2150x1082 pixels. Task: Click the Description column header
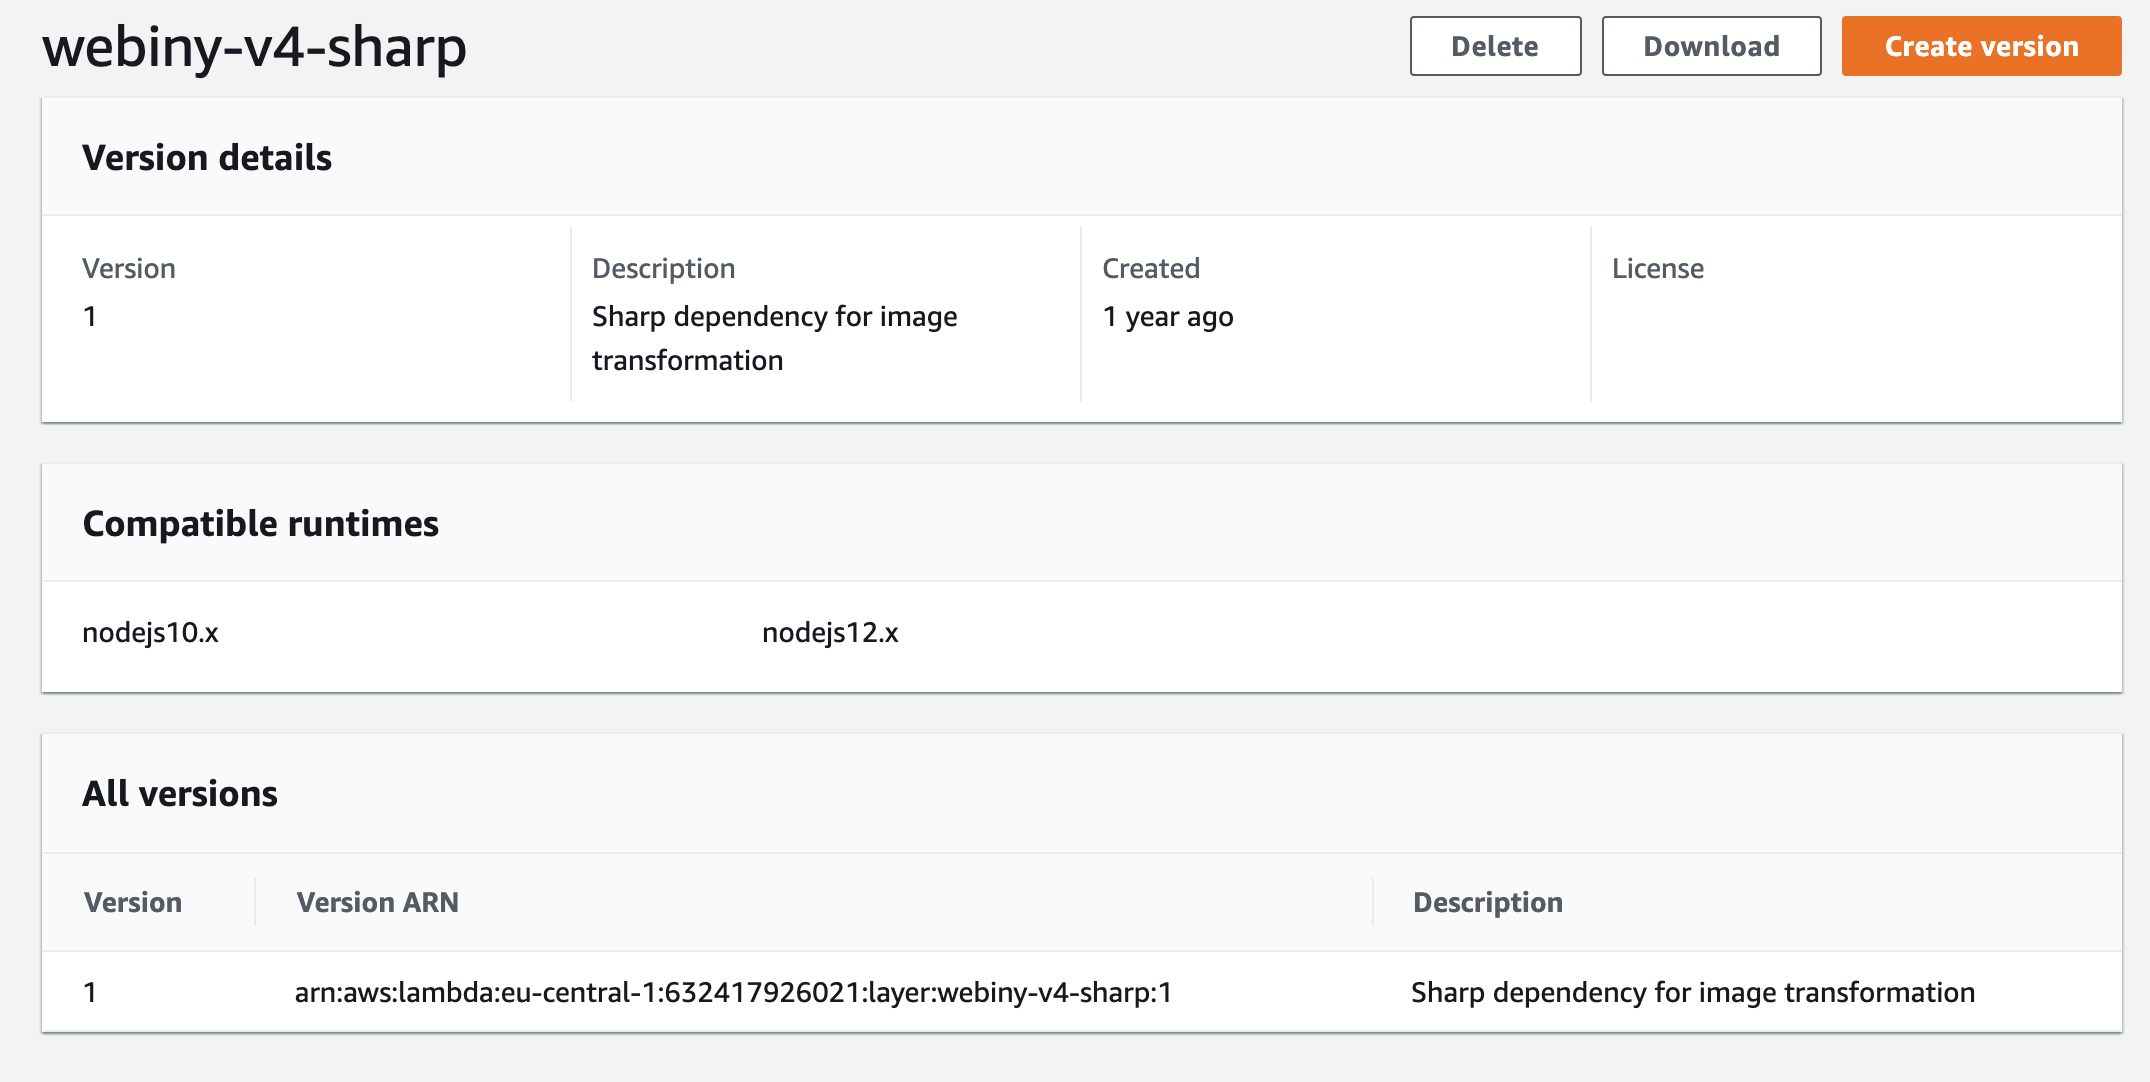(1488, 902)
